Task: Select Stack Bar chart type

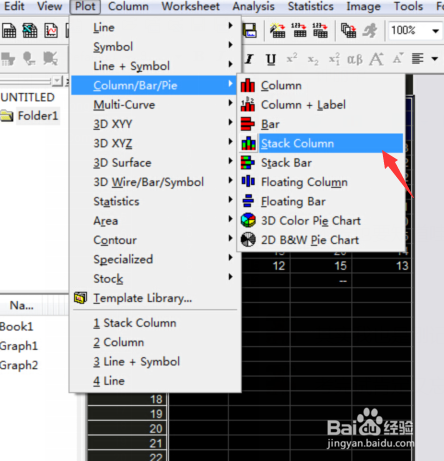Action: coord(321,163)
